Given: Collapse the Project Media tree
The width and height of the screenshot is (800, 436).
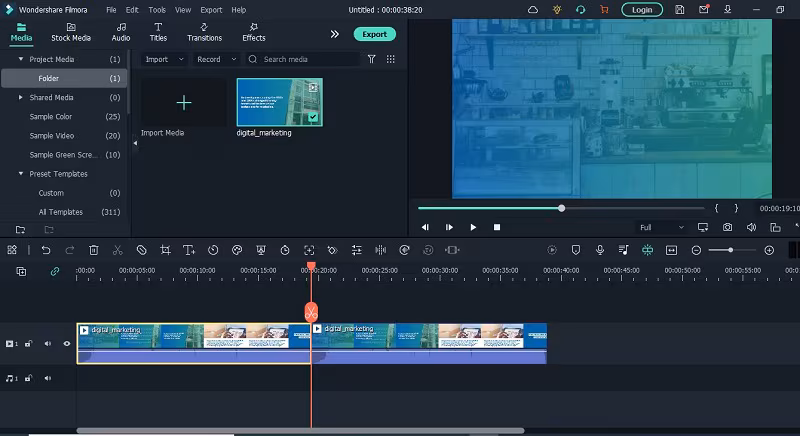Looking at the screenshot, I should [21, 59].
